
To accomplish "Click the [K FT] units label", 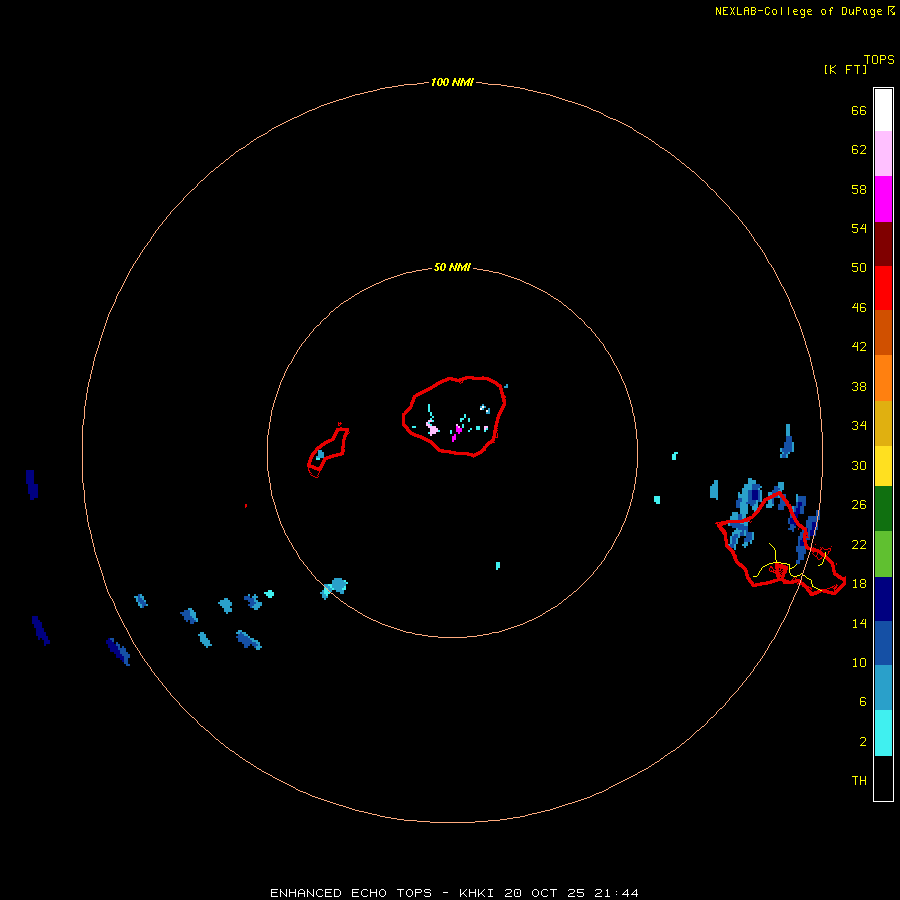I will tap(845, 69).
